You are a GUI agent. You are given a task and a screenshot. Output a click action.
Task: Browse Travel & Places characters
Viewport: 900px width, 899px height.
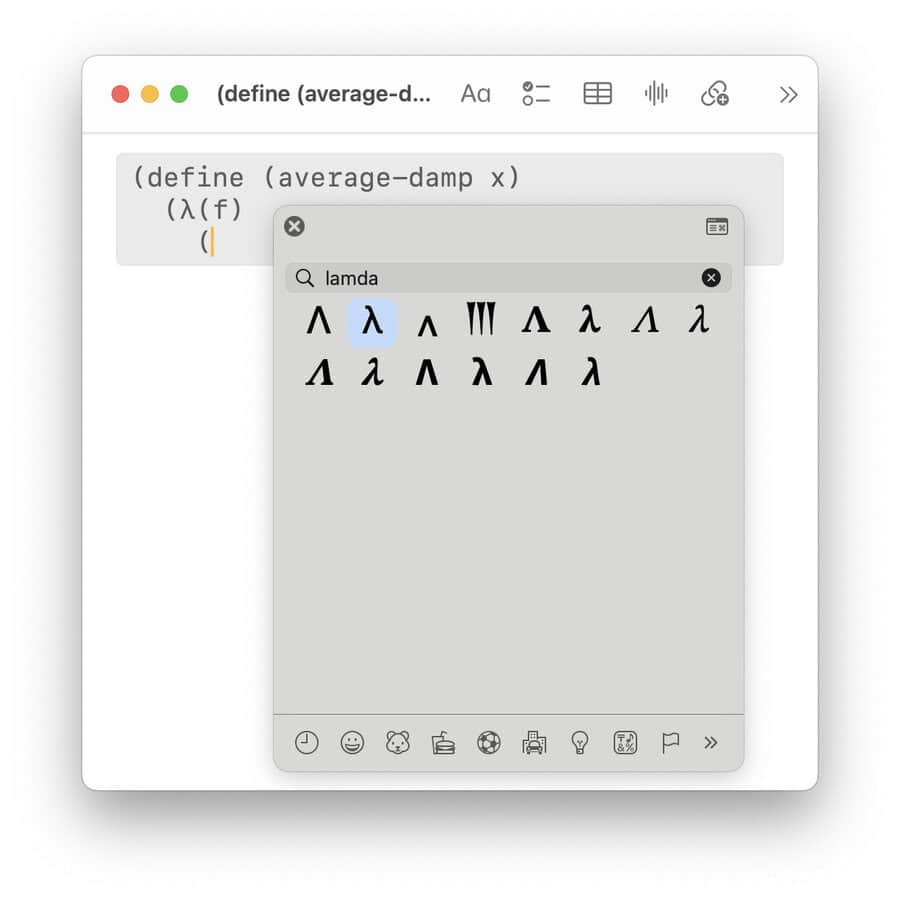click(534, 742)
